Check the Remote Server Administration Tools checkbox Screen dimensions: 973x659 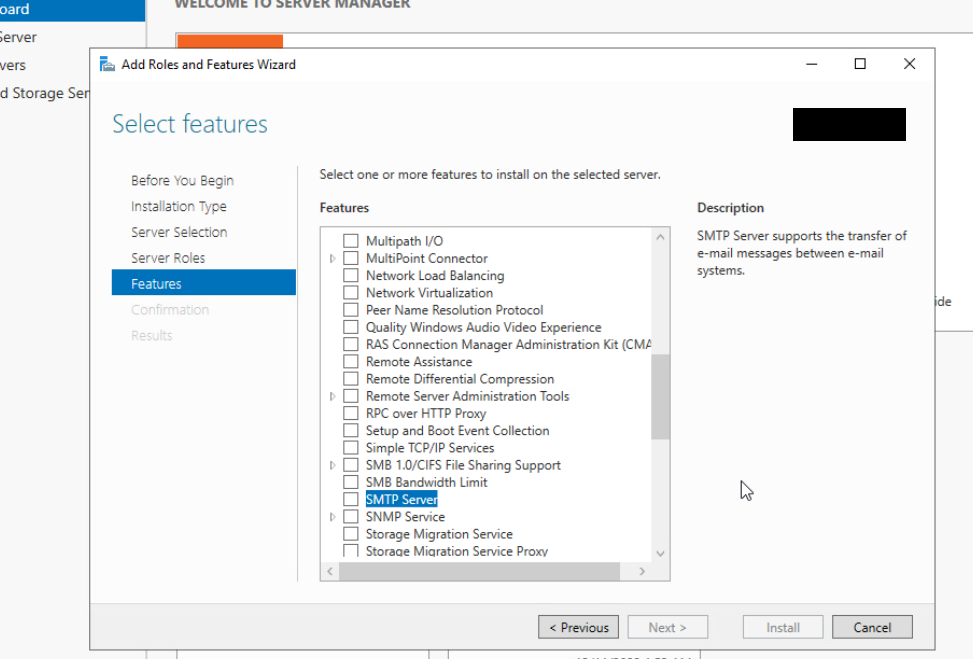click(351, 396)
